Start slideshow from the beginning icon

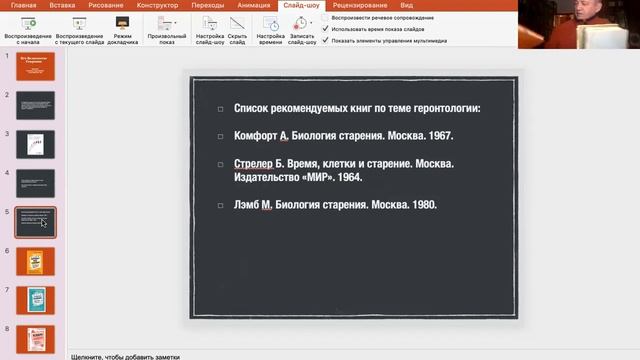28,24
